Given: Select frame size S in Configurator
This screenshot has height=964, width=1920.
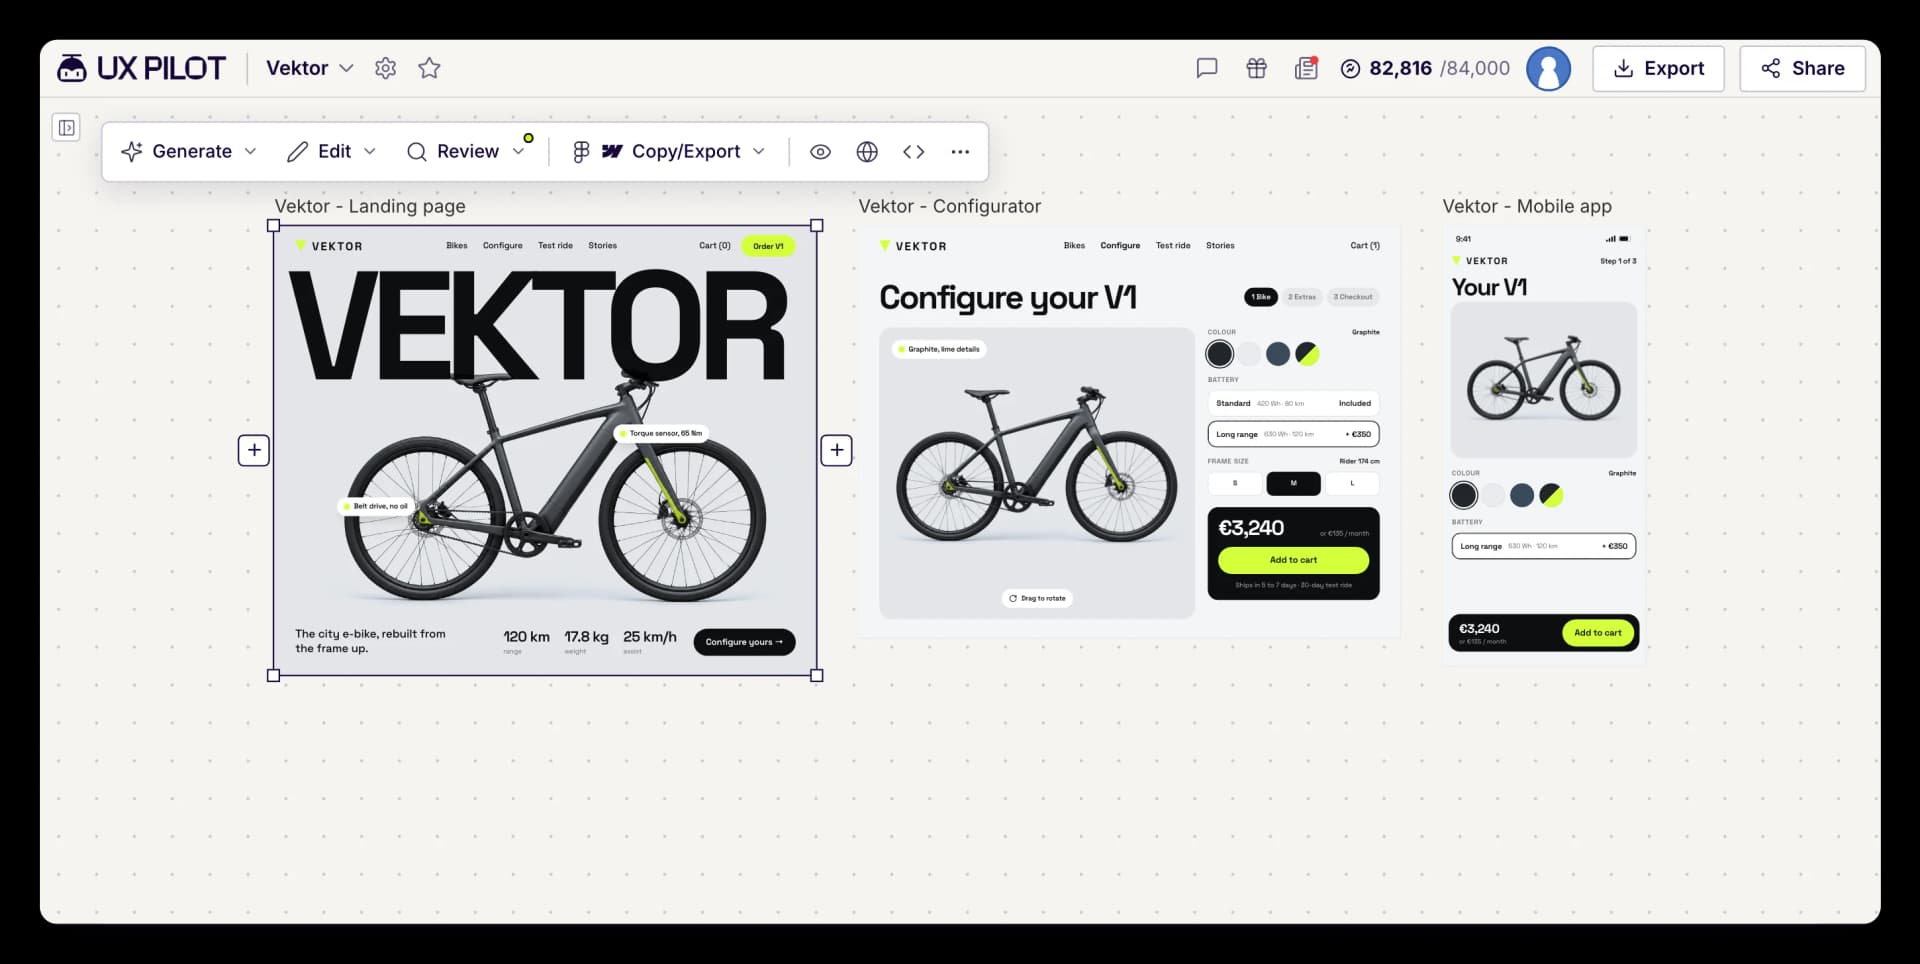Looking at the screenshot, I should coord(1235,483).
